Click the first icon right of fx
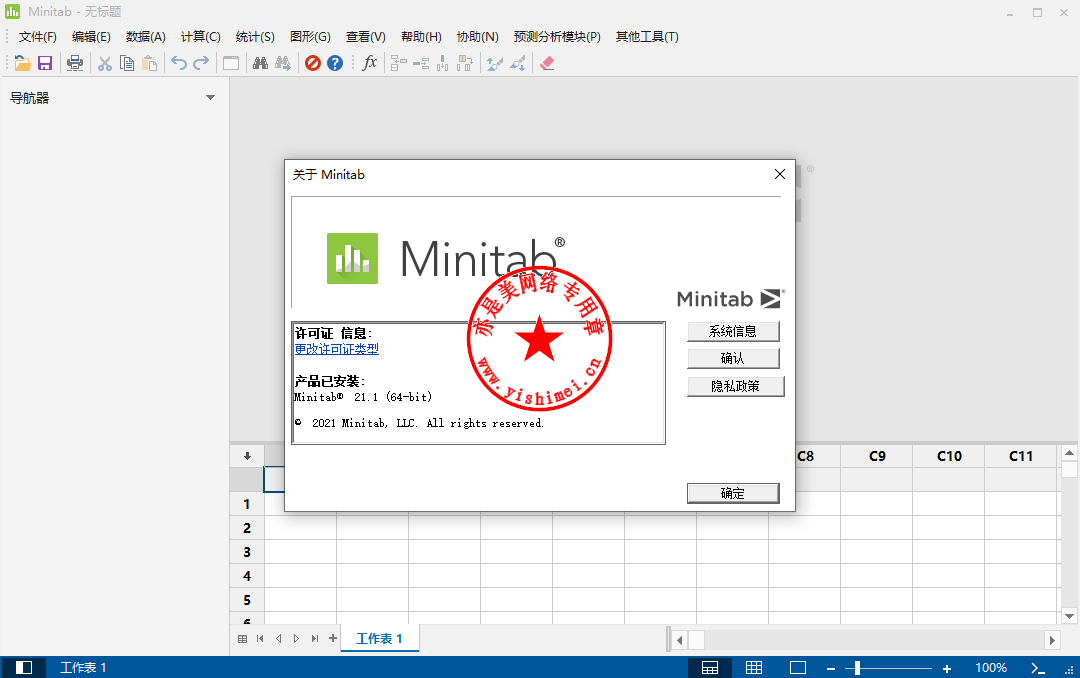This screenshot has width=1080, height=678. [398, 63]
